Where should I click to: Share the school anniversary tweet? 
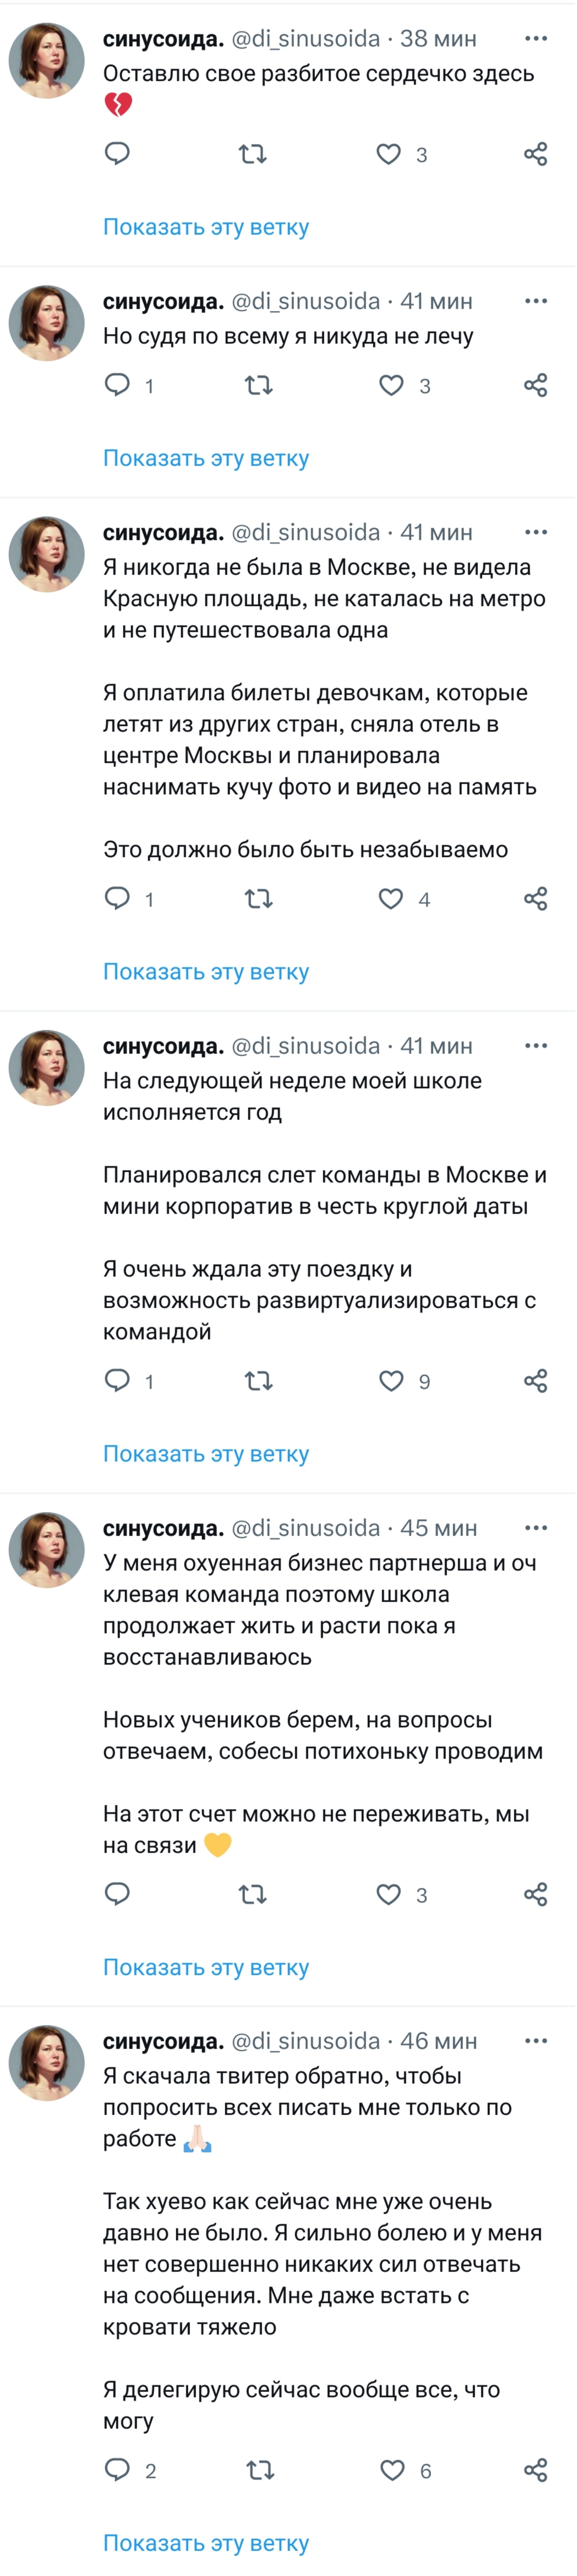[536, 1381]
